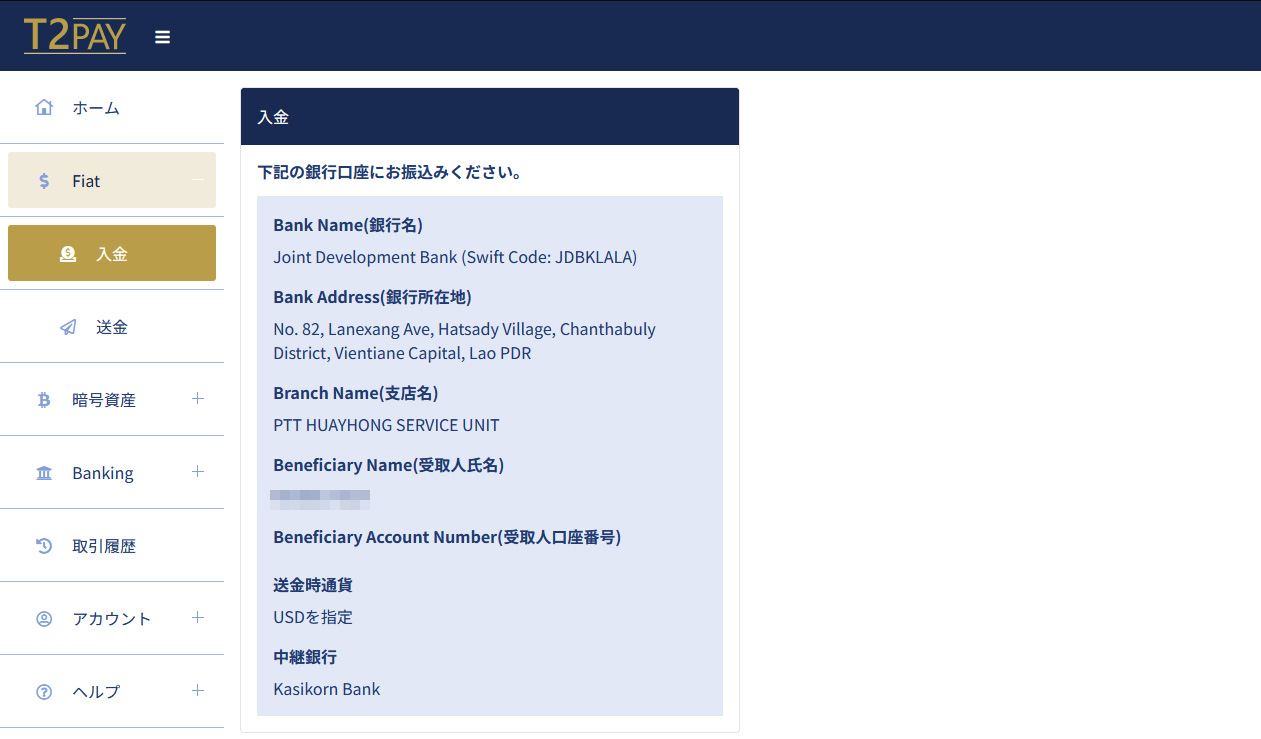Viewport: 1261px width, 739px height.
Task: Click the instruction text 下記の銀行口座にお振込みください
Action: [390, 172]
